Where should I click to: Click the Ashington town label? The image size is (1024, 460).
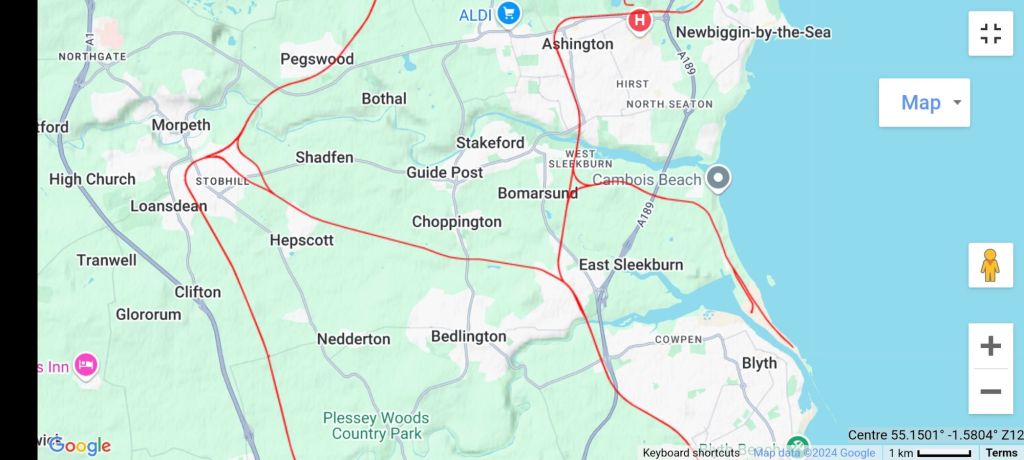point(578,44)
